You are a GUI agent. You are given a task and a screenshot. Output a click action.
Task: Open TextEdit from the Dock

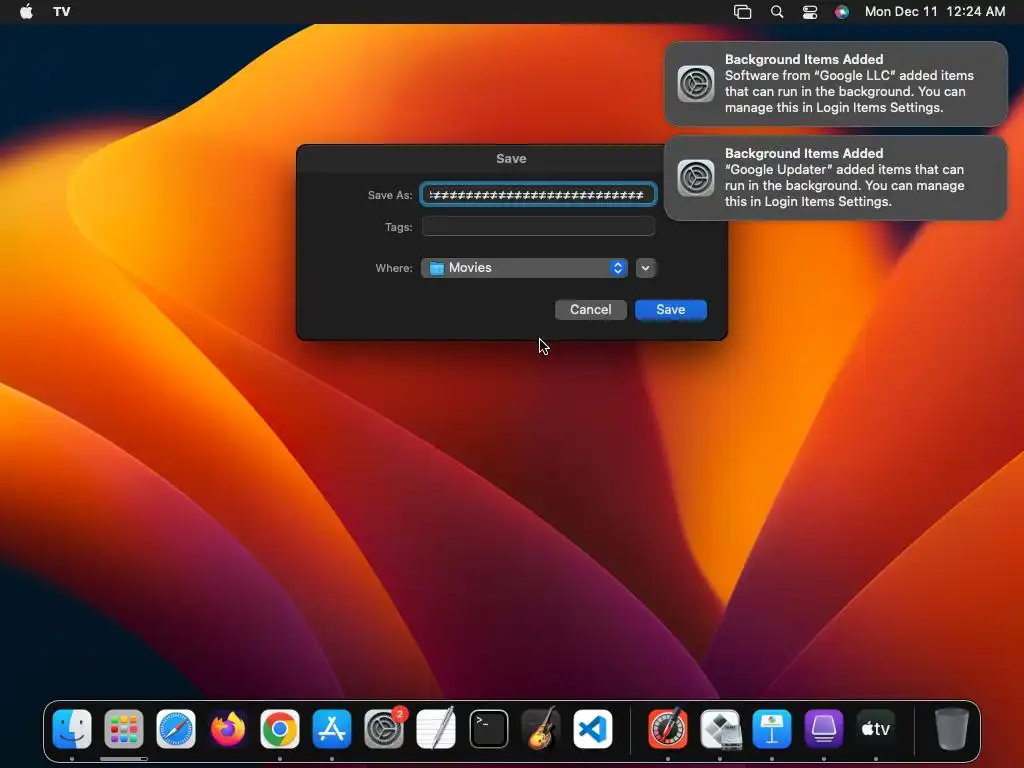click(436, 729)
